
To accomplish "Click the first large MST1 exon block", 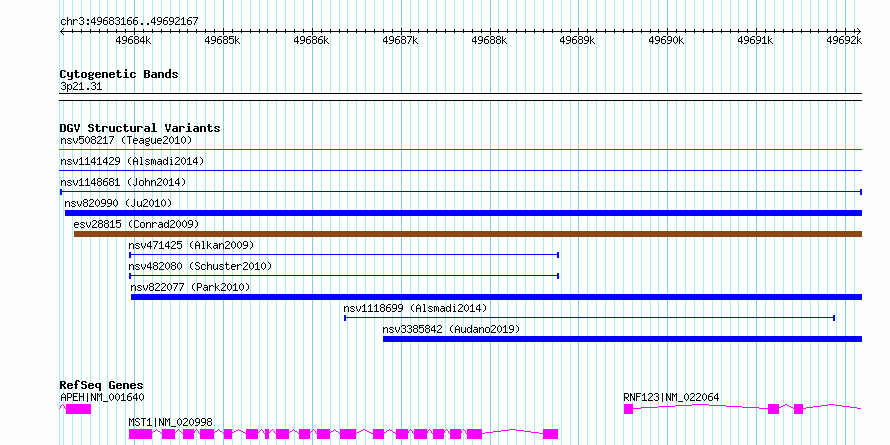I will coord(140,434).
